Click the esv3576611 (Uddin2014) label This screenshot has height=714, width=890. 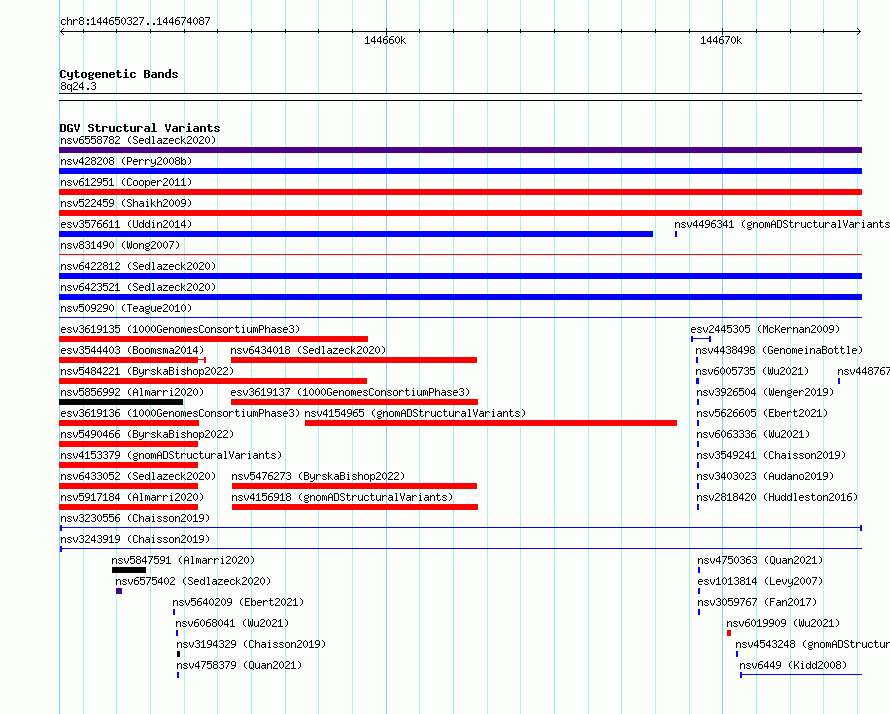click(126, 224)
